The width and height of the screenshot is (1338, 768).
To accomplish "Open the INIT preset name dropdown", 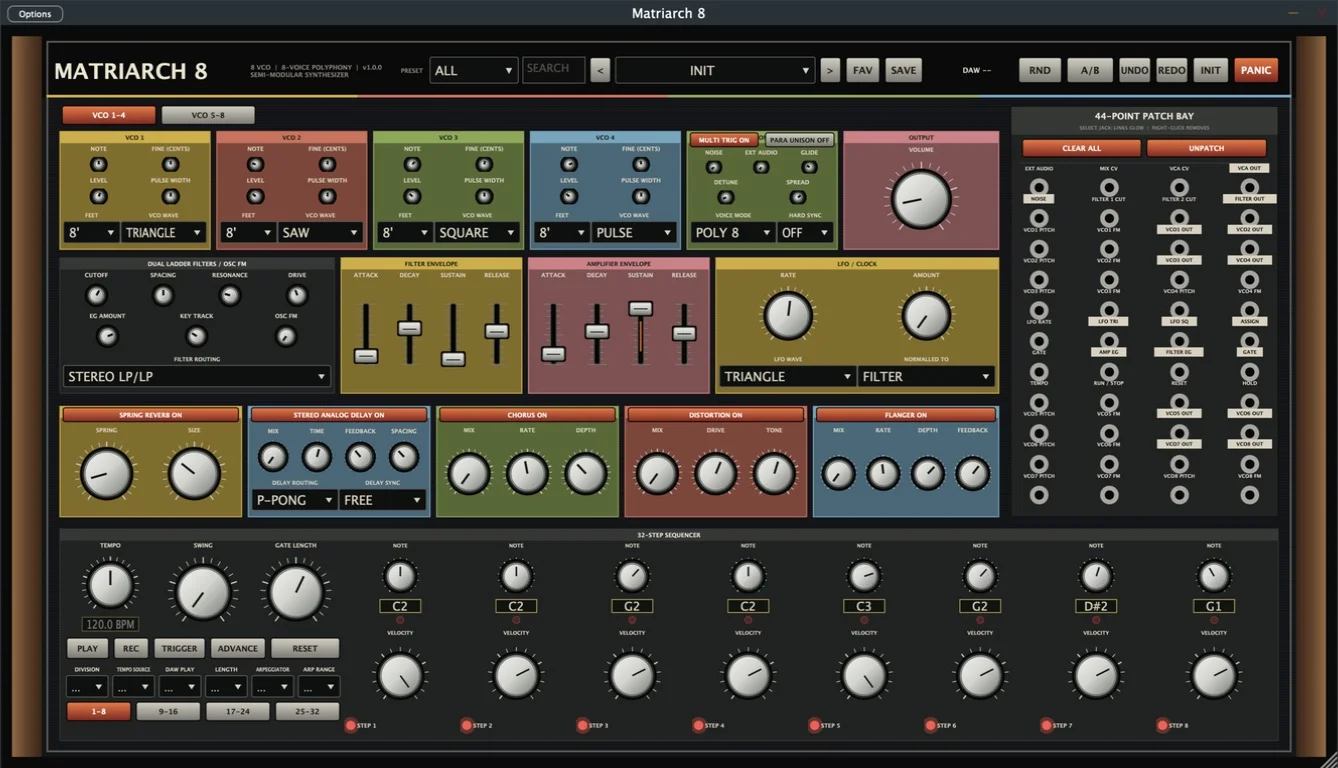I will tap(715, 70).
